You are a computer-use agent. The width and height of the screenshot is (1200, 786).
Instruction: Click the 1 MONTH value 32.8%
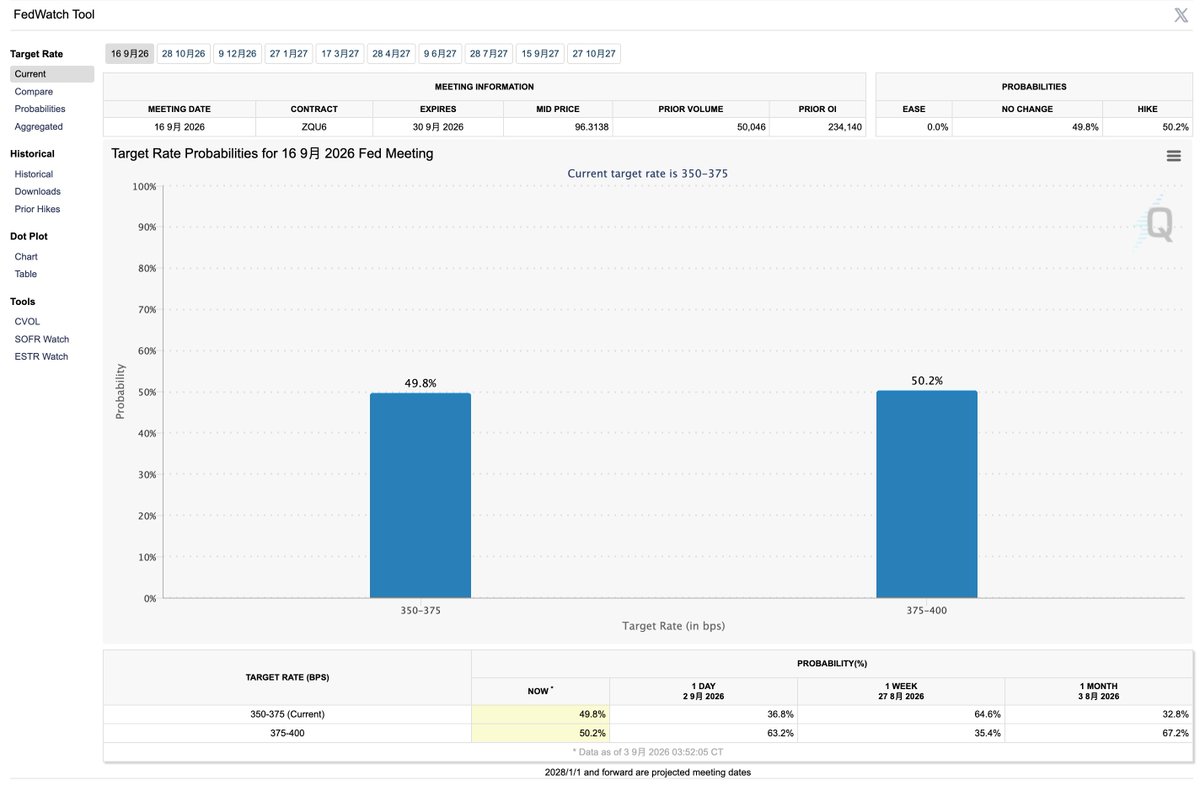coord(1175,714)
